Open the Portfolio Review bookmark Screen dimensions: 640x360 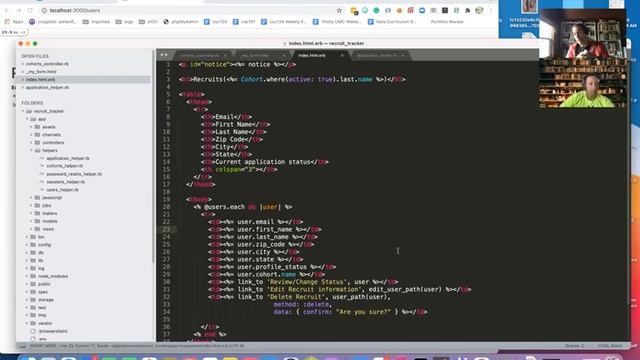[447, 22]
